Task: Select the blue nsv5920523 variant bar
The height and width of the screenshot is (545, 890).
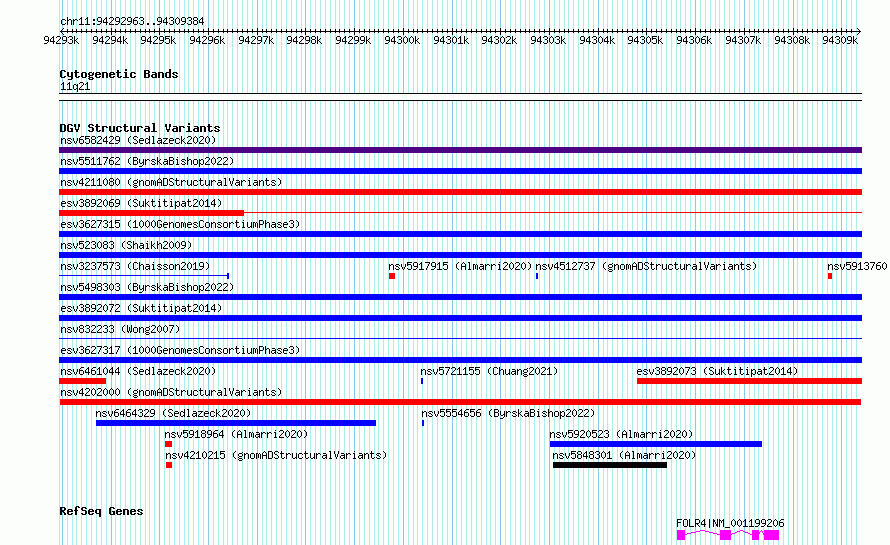Action: click(x=656, y=444)
